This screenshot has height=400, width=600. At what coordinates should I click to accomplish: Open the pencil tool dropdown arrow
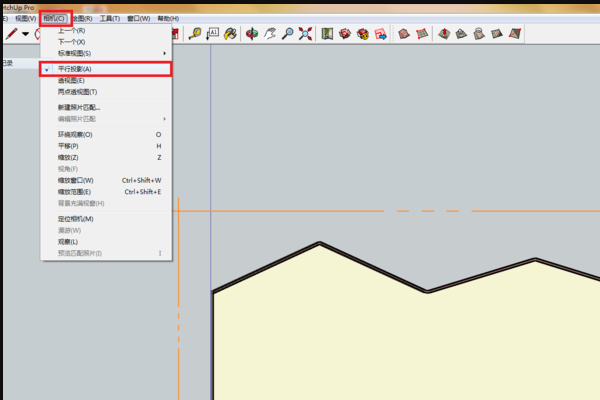(x=26, y=34)
